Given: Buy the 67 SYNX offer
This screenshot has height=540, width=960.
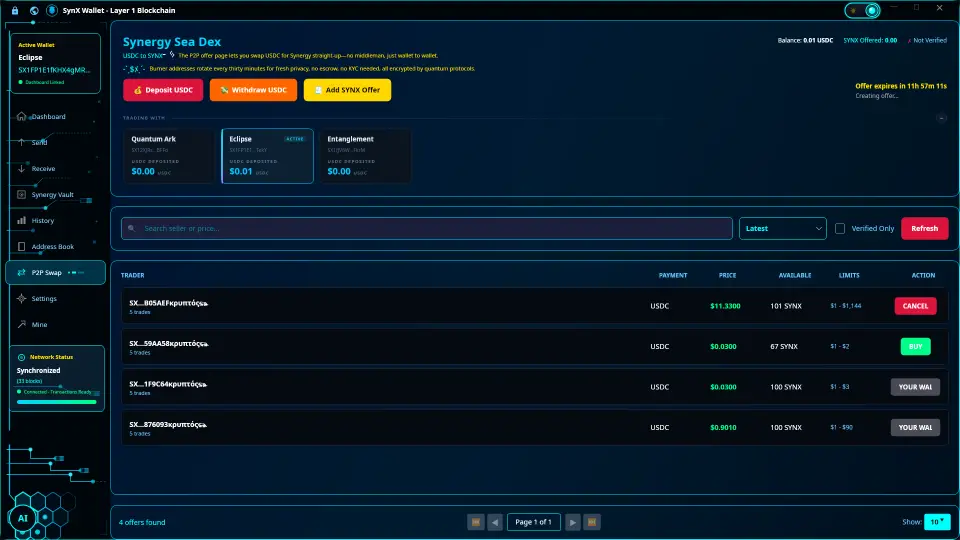Looking at the screenshot, I should coord(915,347).
